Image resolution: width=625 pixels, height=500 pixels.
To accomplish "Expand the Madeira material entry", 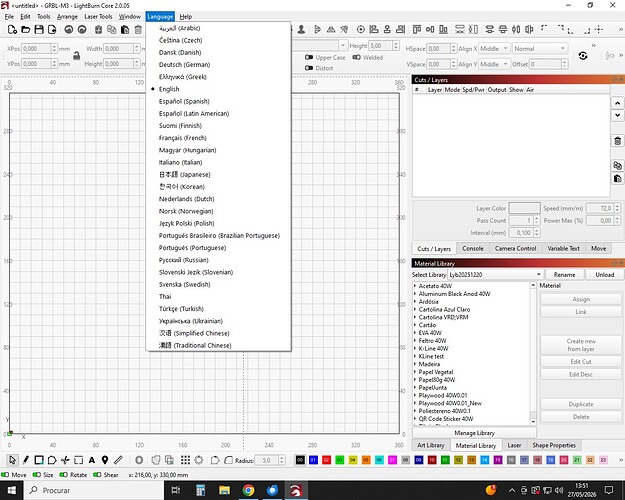I will point(415,364).
